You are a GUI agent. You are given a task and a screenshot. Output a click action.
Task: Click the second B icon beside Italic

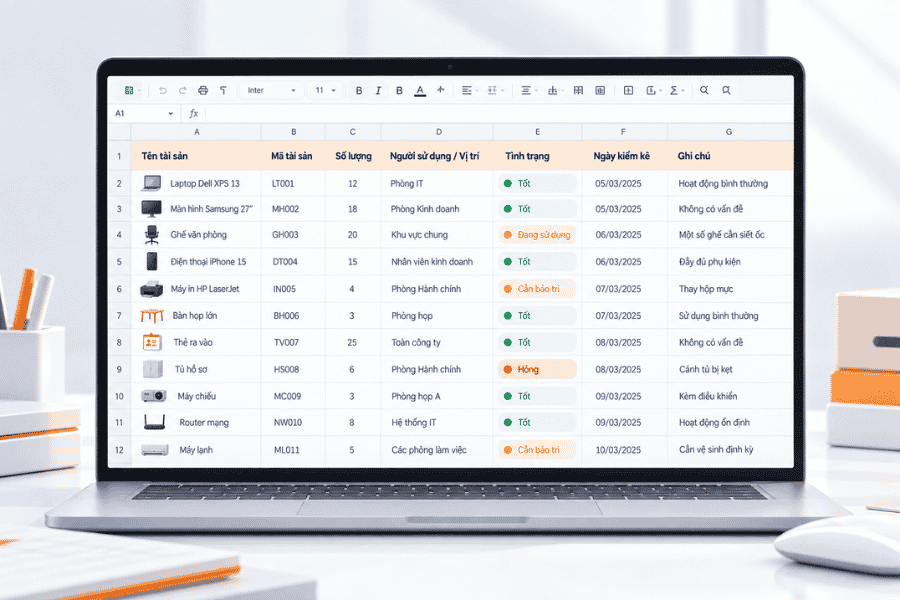[x=399, y=90]
